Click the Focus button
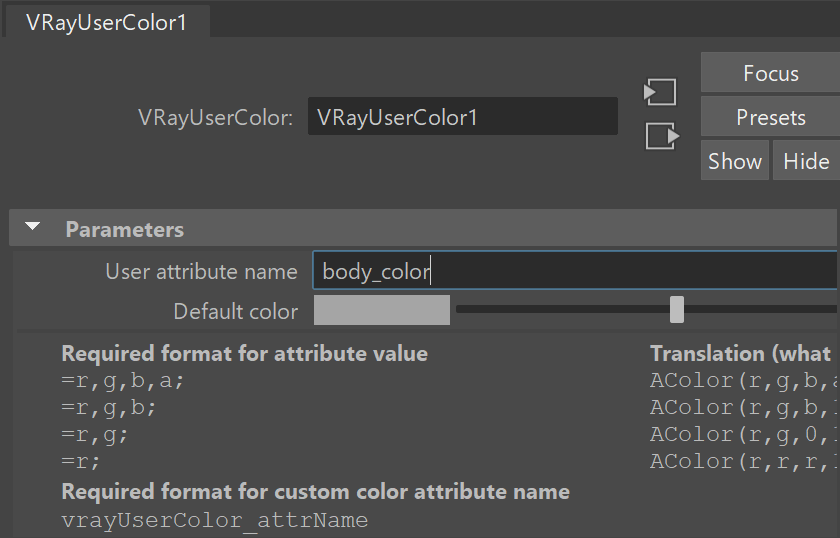 pos(770,73)
